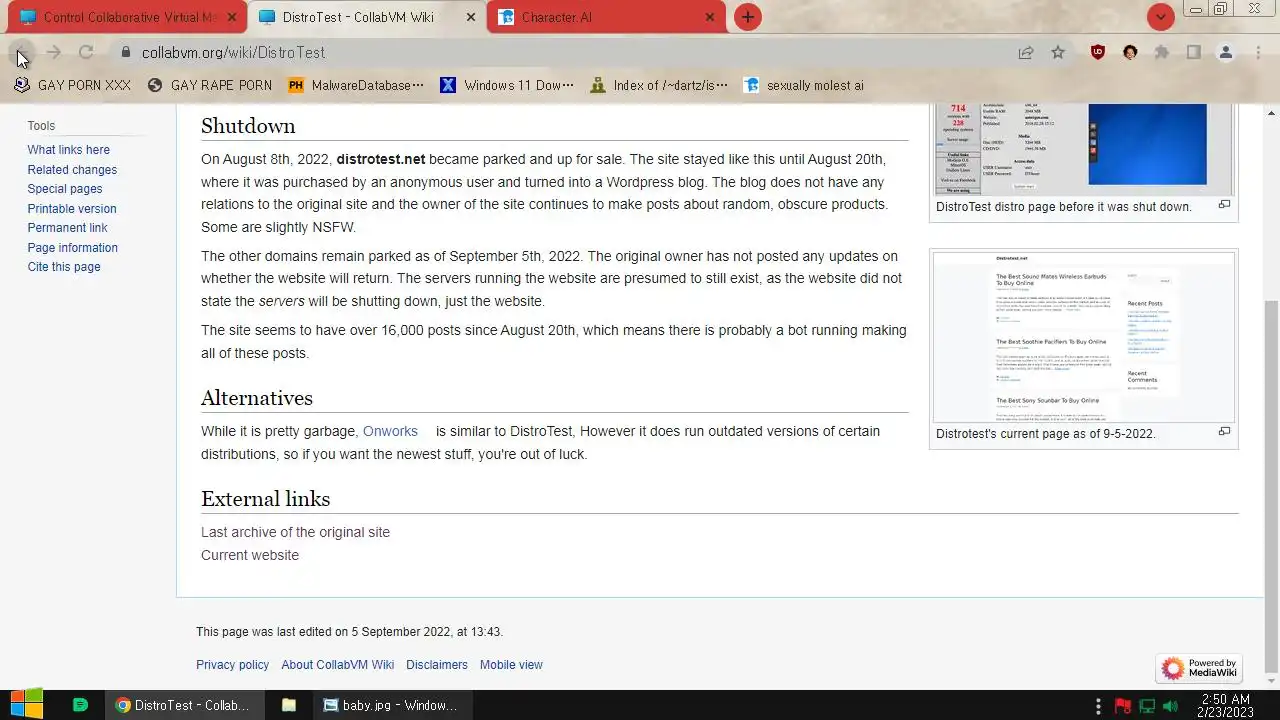Open the Printable version link

tap(72, 209)
